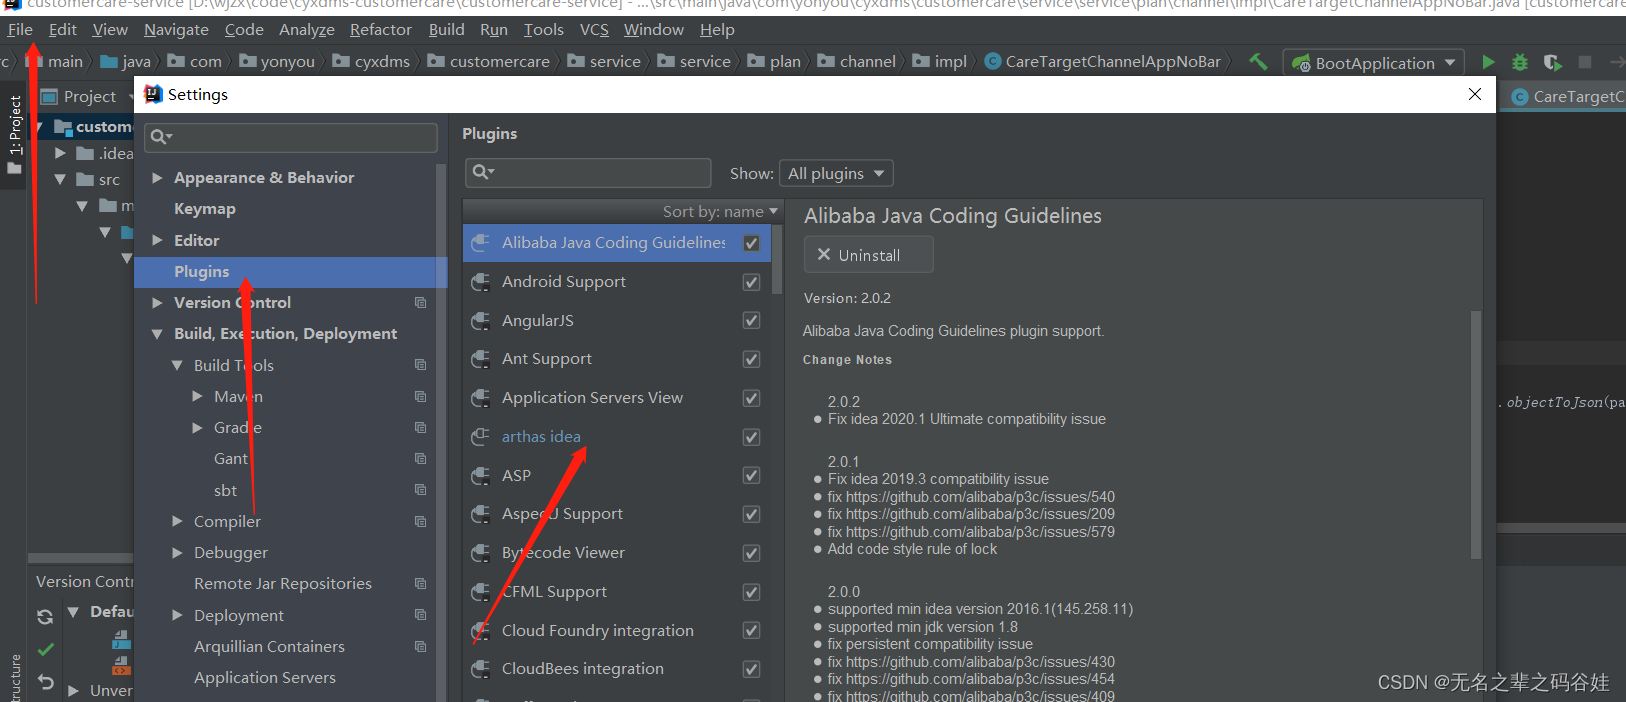Expand the Debugger settings node

(177, 553)
